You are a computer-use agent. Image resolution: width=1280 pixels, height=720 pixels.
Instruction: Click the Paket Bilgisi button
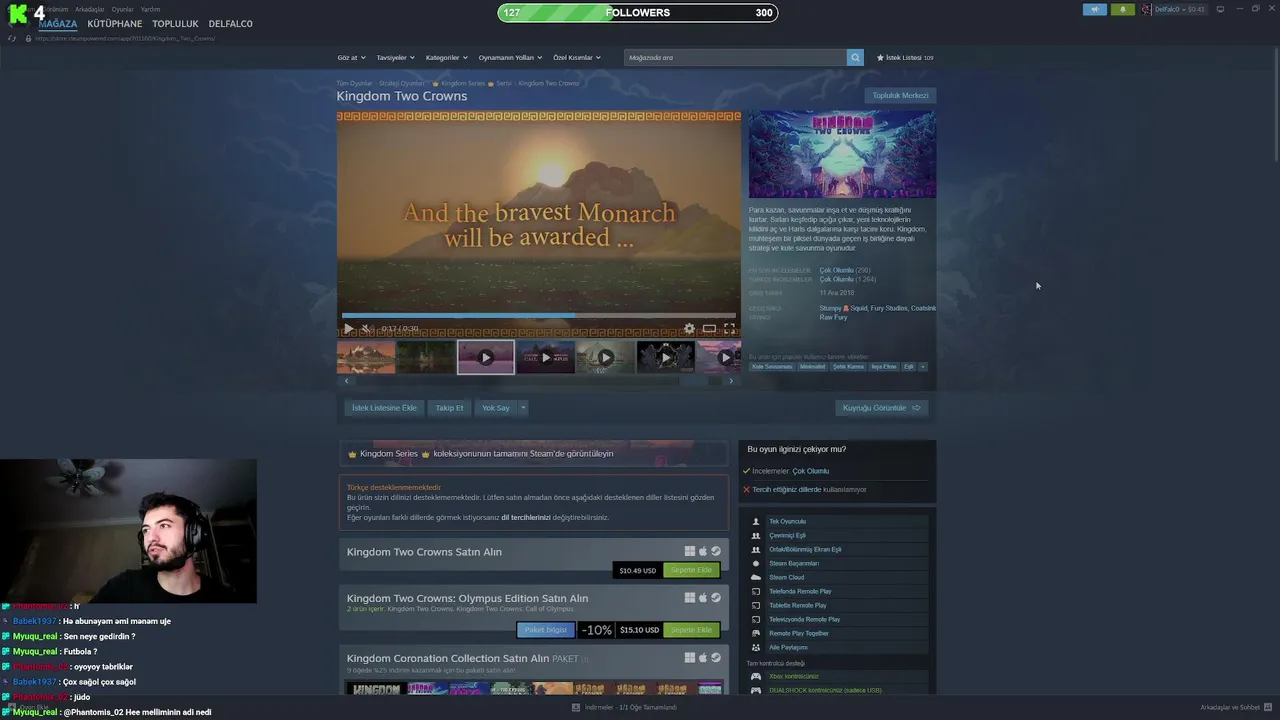tap(546, 630)
